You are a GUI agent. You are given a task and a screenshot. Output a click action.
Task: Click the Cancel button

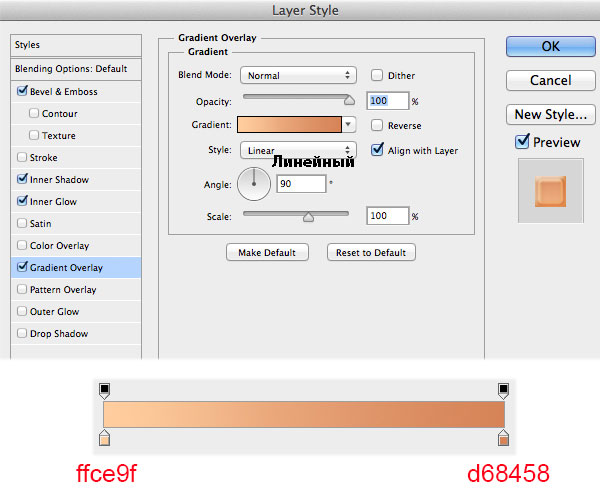click(x=551, y=80)
